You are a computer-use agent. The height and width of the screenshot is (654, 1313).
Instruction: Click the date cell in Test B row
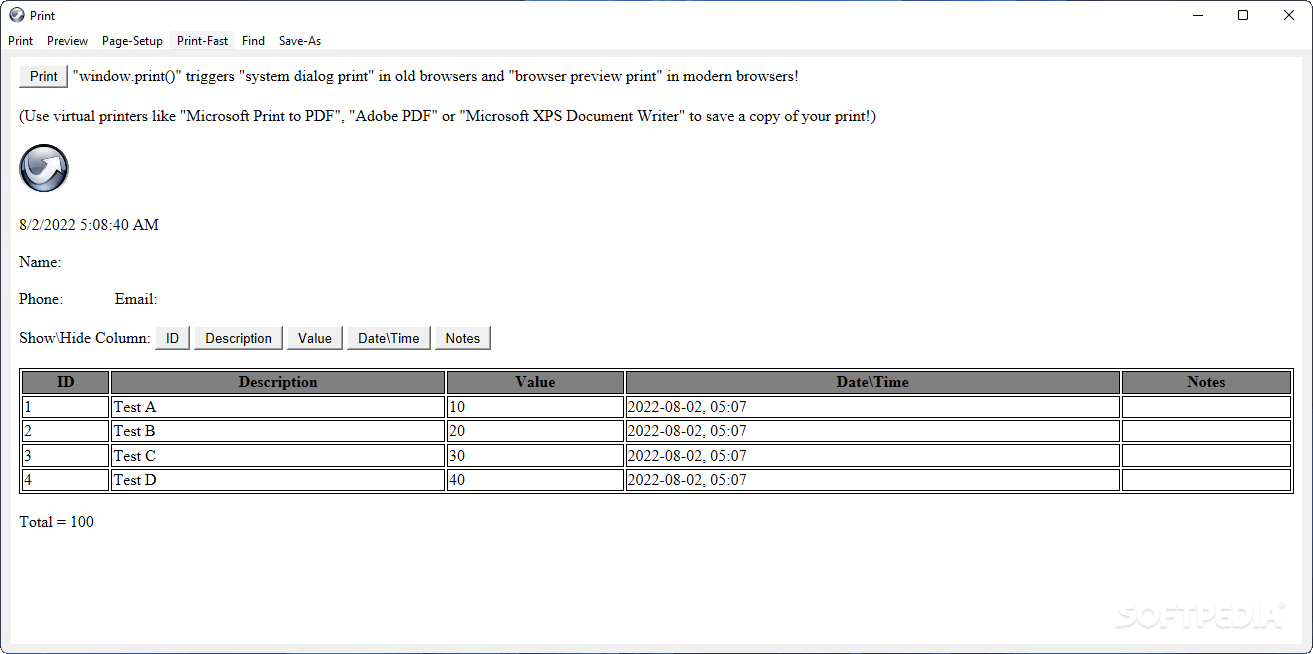(x=873, y=431)
